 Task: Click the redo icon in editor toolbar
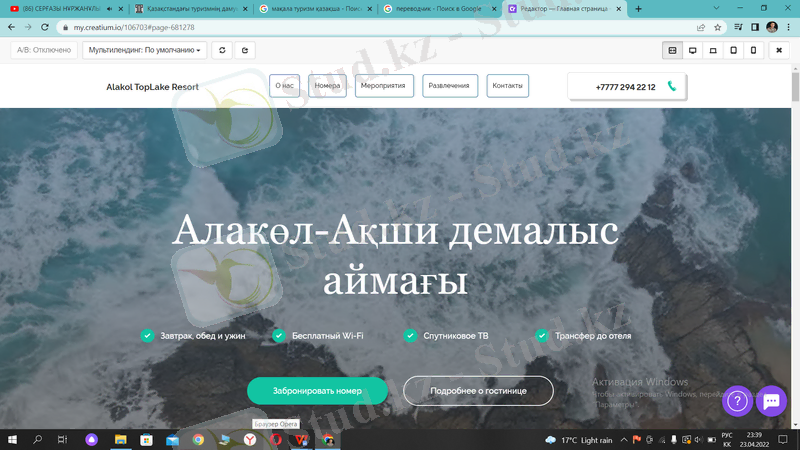pos(245,50)
